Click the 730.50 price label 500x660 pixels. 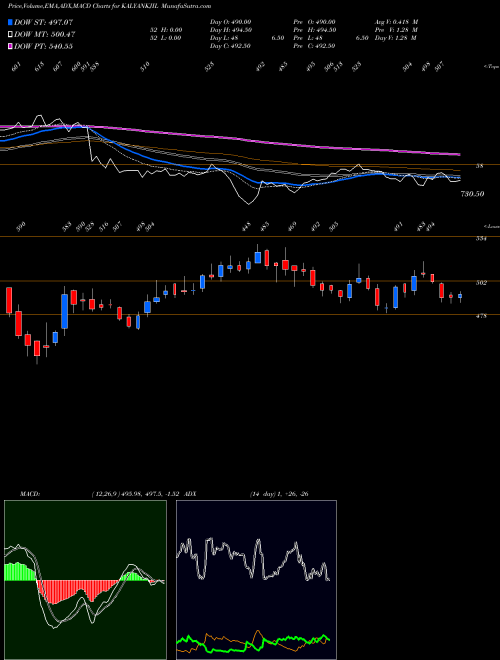point(472,194)
